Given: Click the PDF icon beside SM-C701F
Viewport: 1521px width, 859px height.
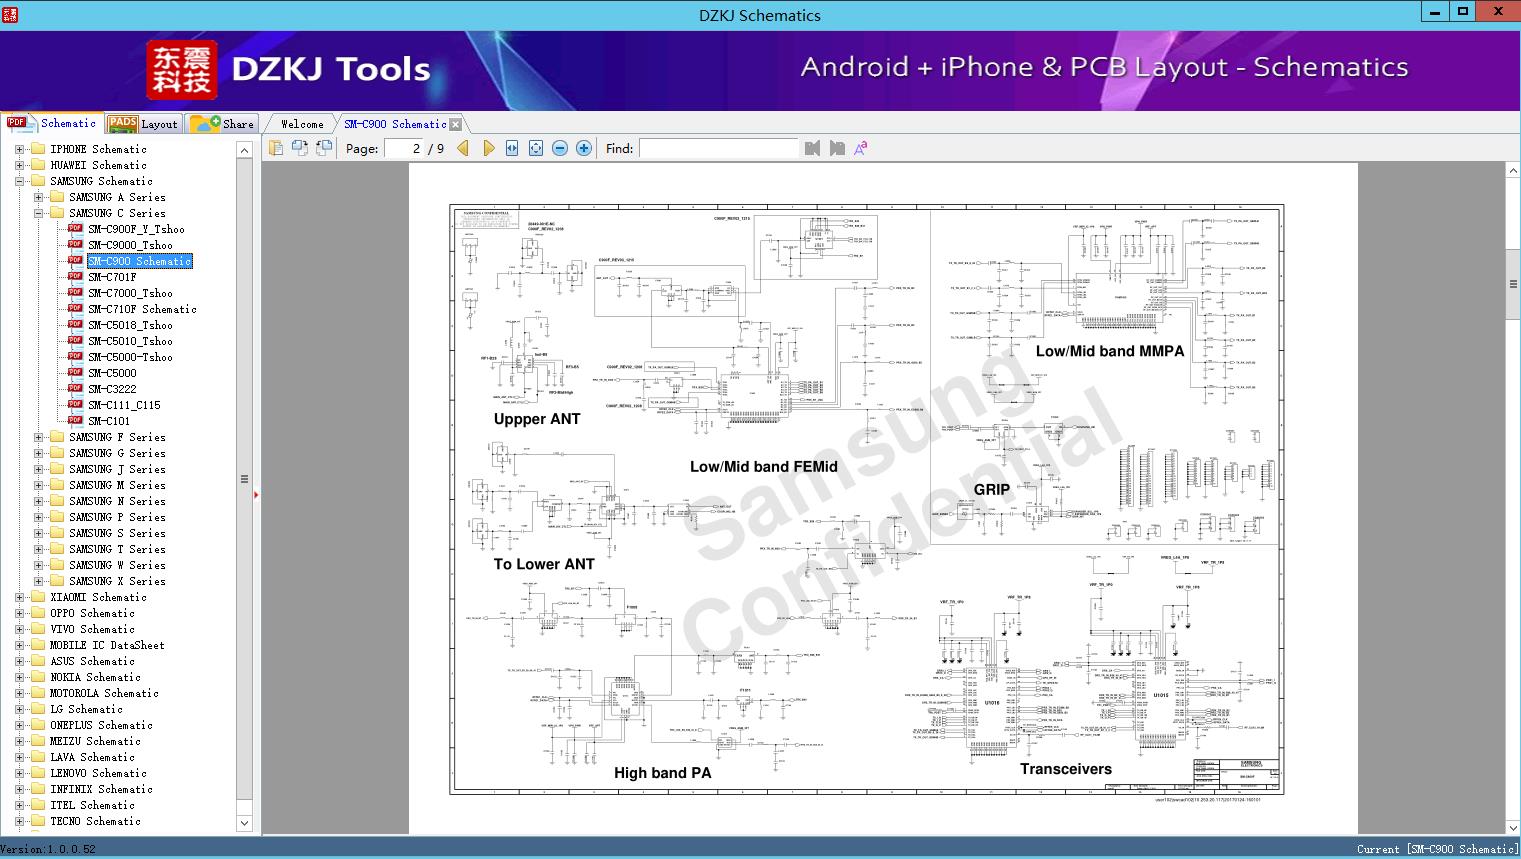Looking at the screenshot, I should coord(75,276).
